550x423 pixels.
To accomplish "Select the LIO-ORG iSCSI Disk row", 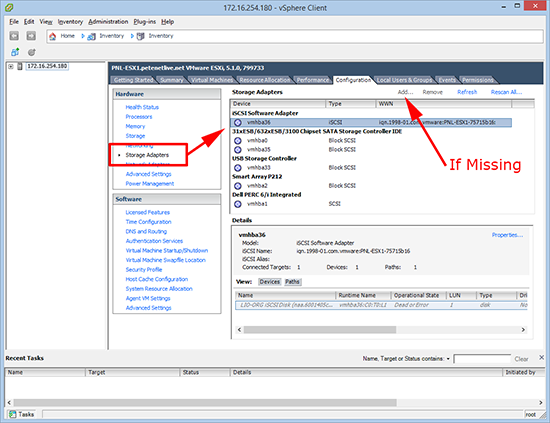I will tap(382, 305).
